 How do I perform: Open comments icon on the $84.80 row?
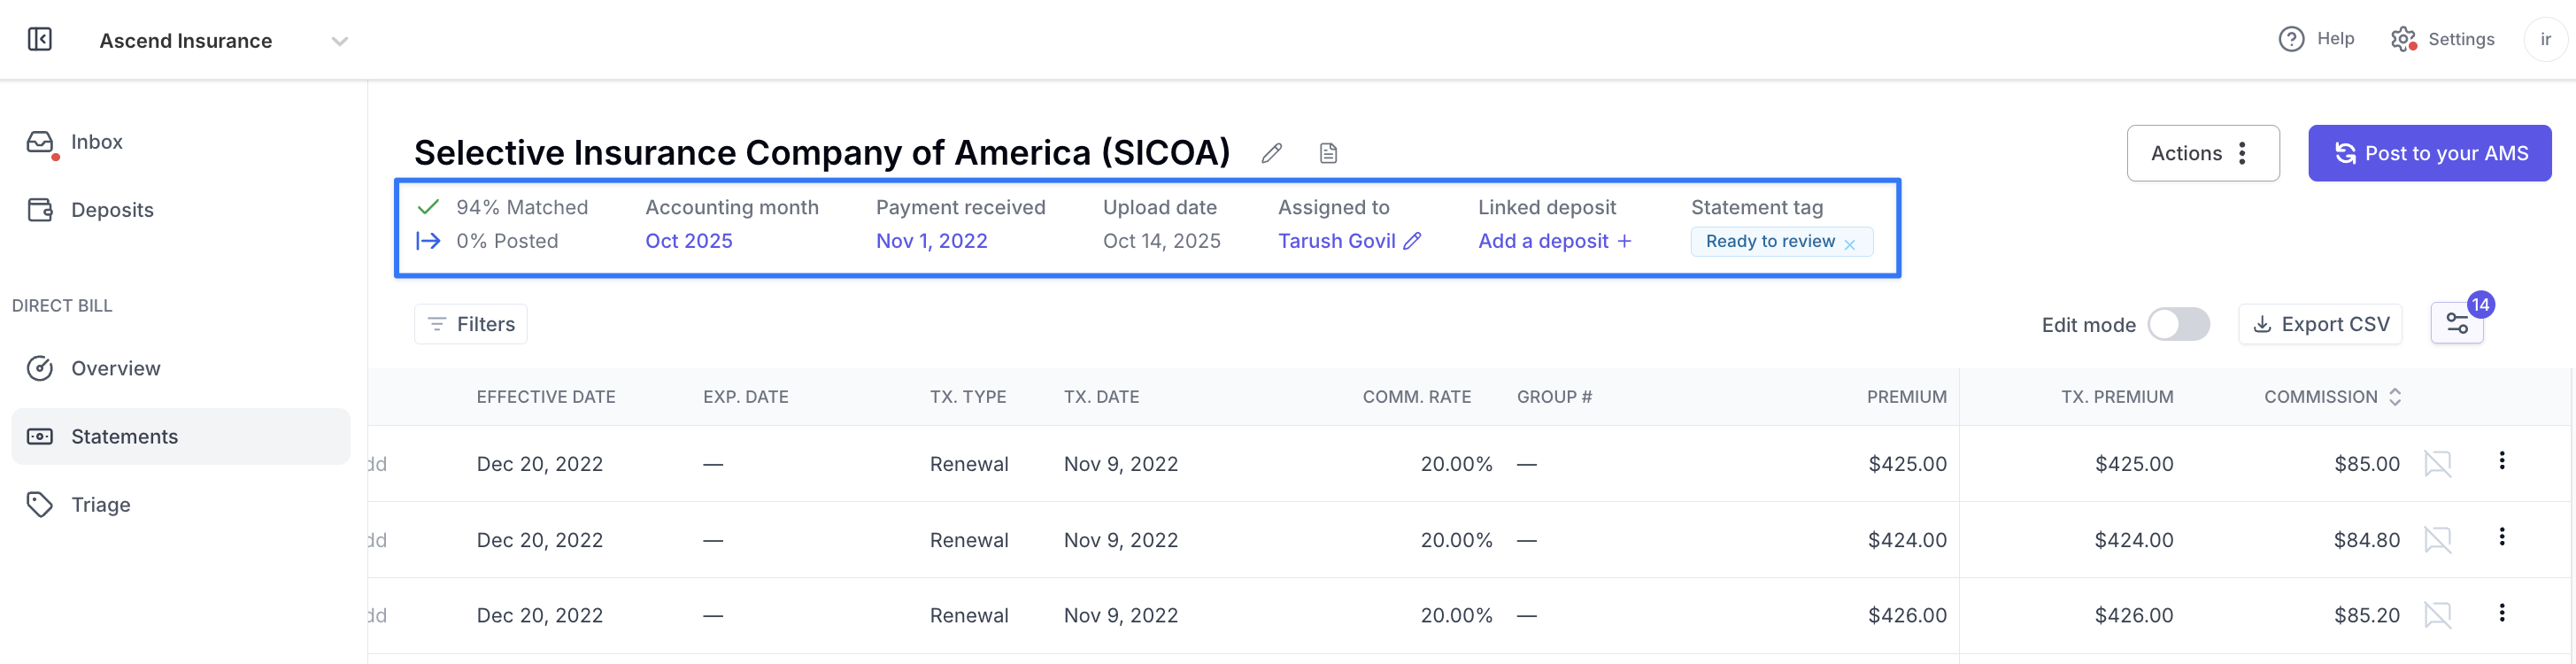coord(2437,540)
